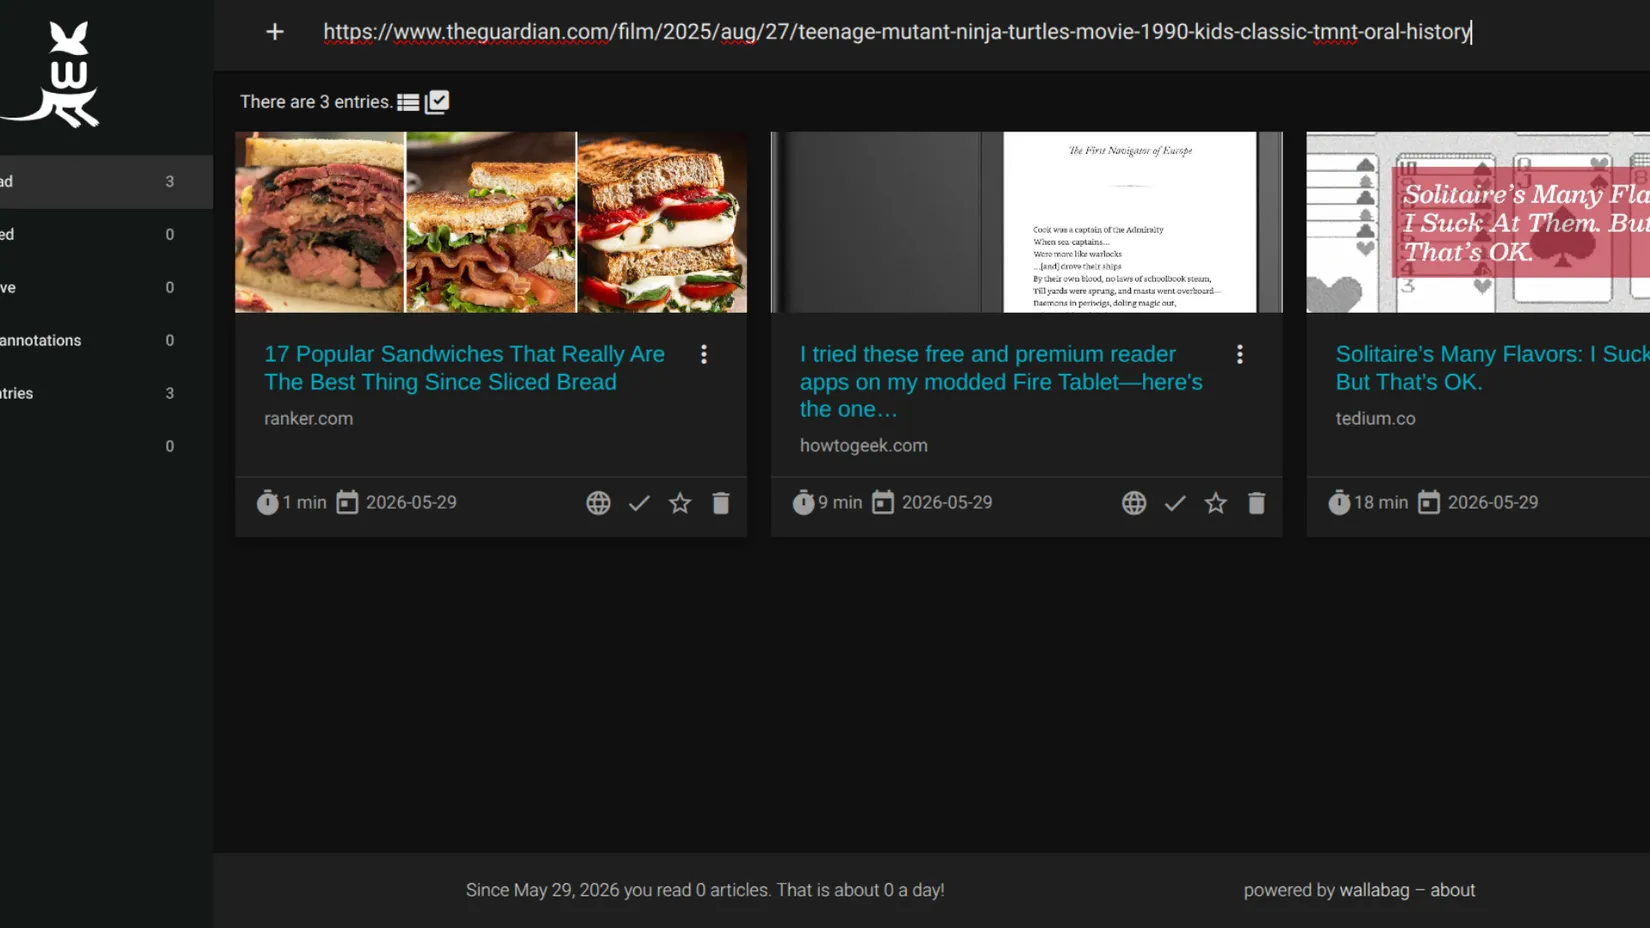Toggle mass action checkbox icon
Screen dimensions: 1650x928
tap(437, 102)
